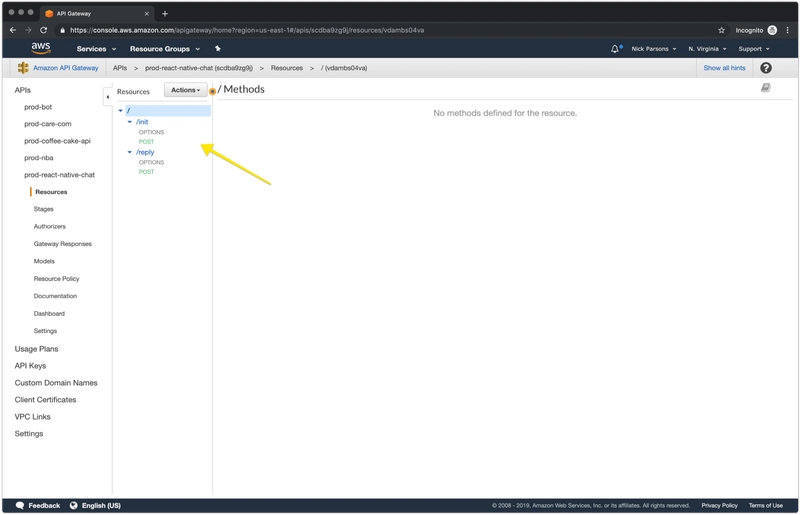Screen dimensions: 800x515
Task: Select the prod-care-com API
Action: [x=48, y=124]
